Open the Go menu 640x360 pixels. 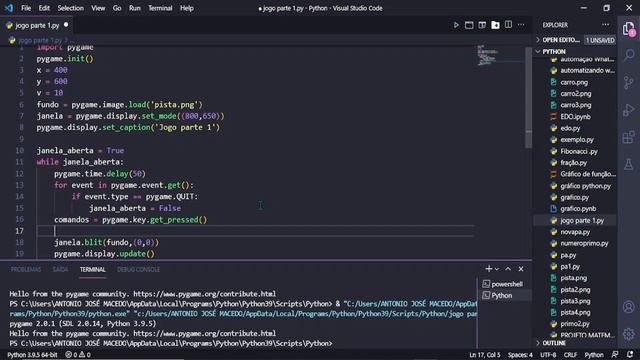pos(117,8)
